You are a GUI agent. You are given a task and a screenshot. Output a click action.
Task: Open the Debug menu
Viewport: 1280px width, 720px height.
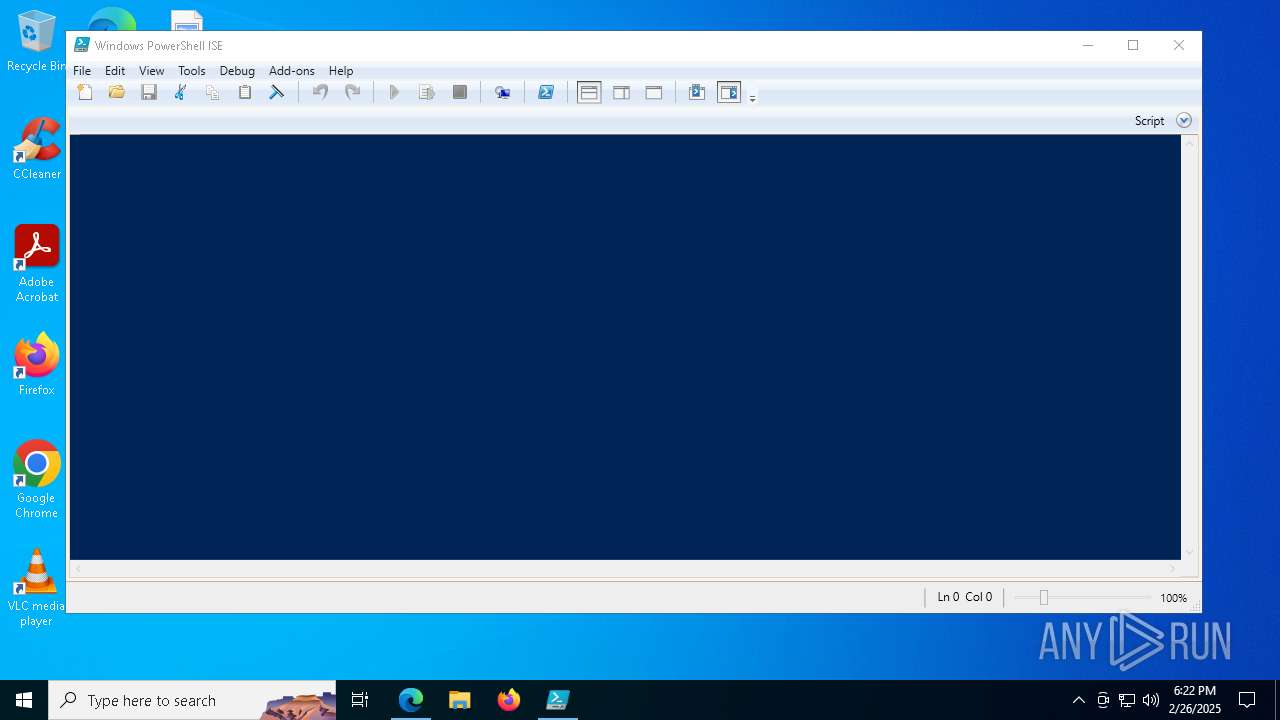click(x=237, y=71)
